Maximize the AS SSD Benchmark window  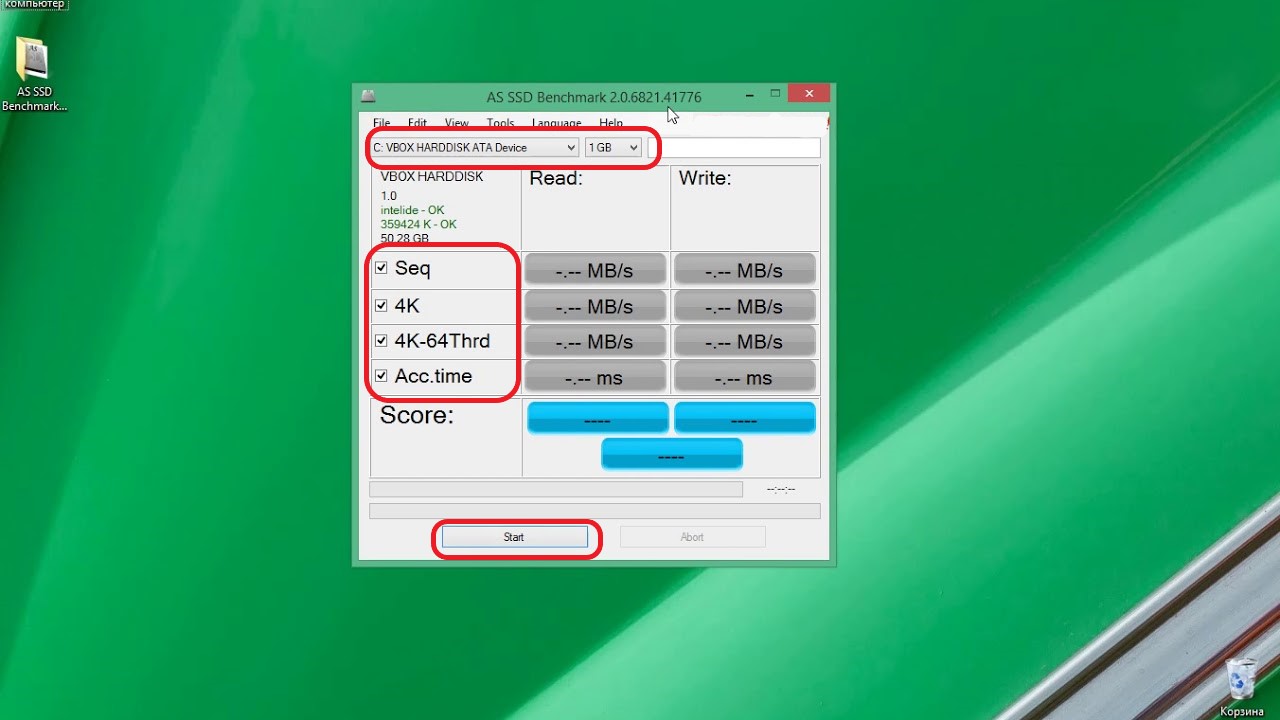775,94
